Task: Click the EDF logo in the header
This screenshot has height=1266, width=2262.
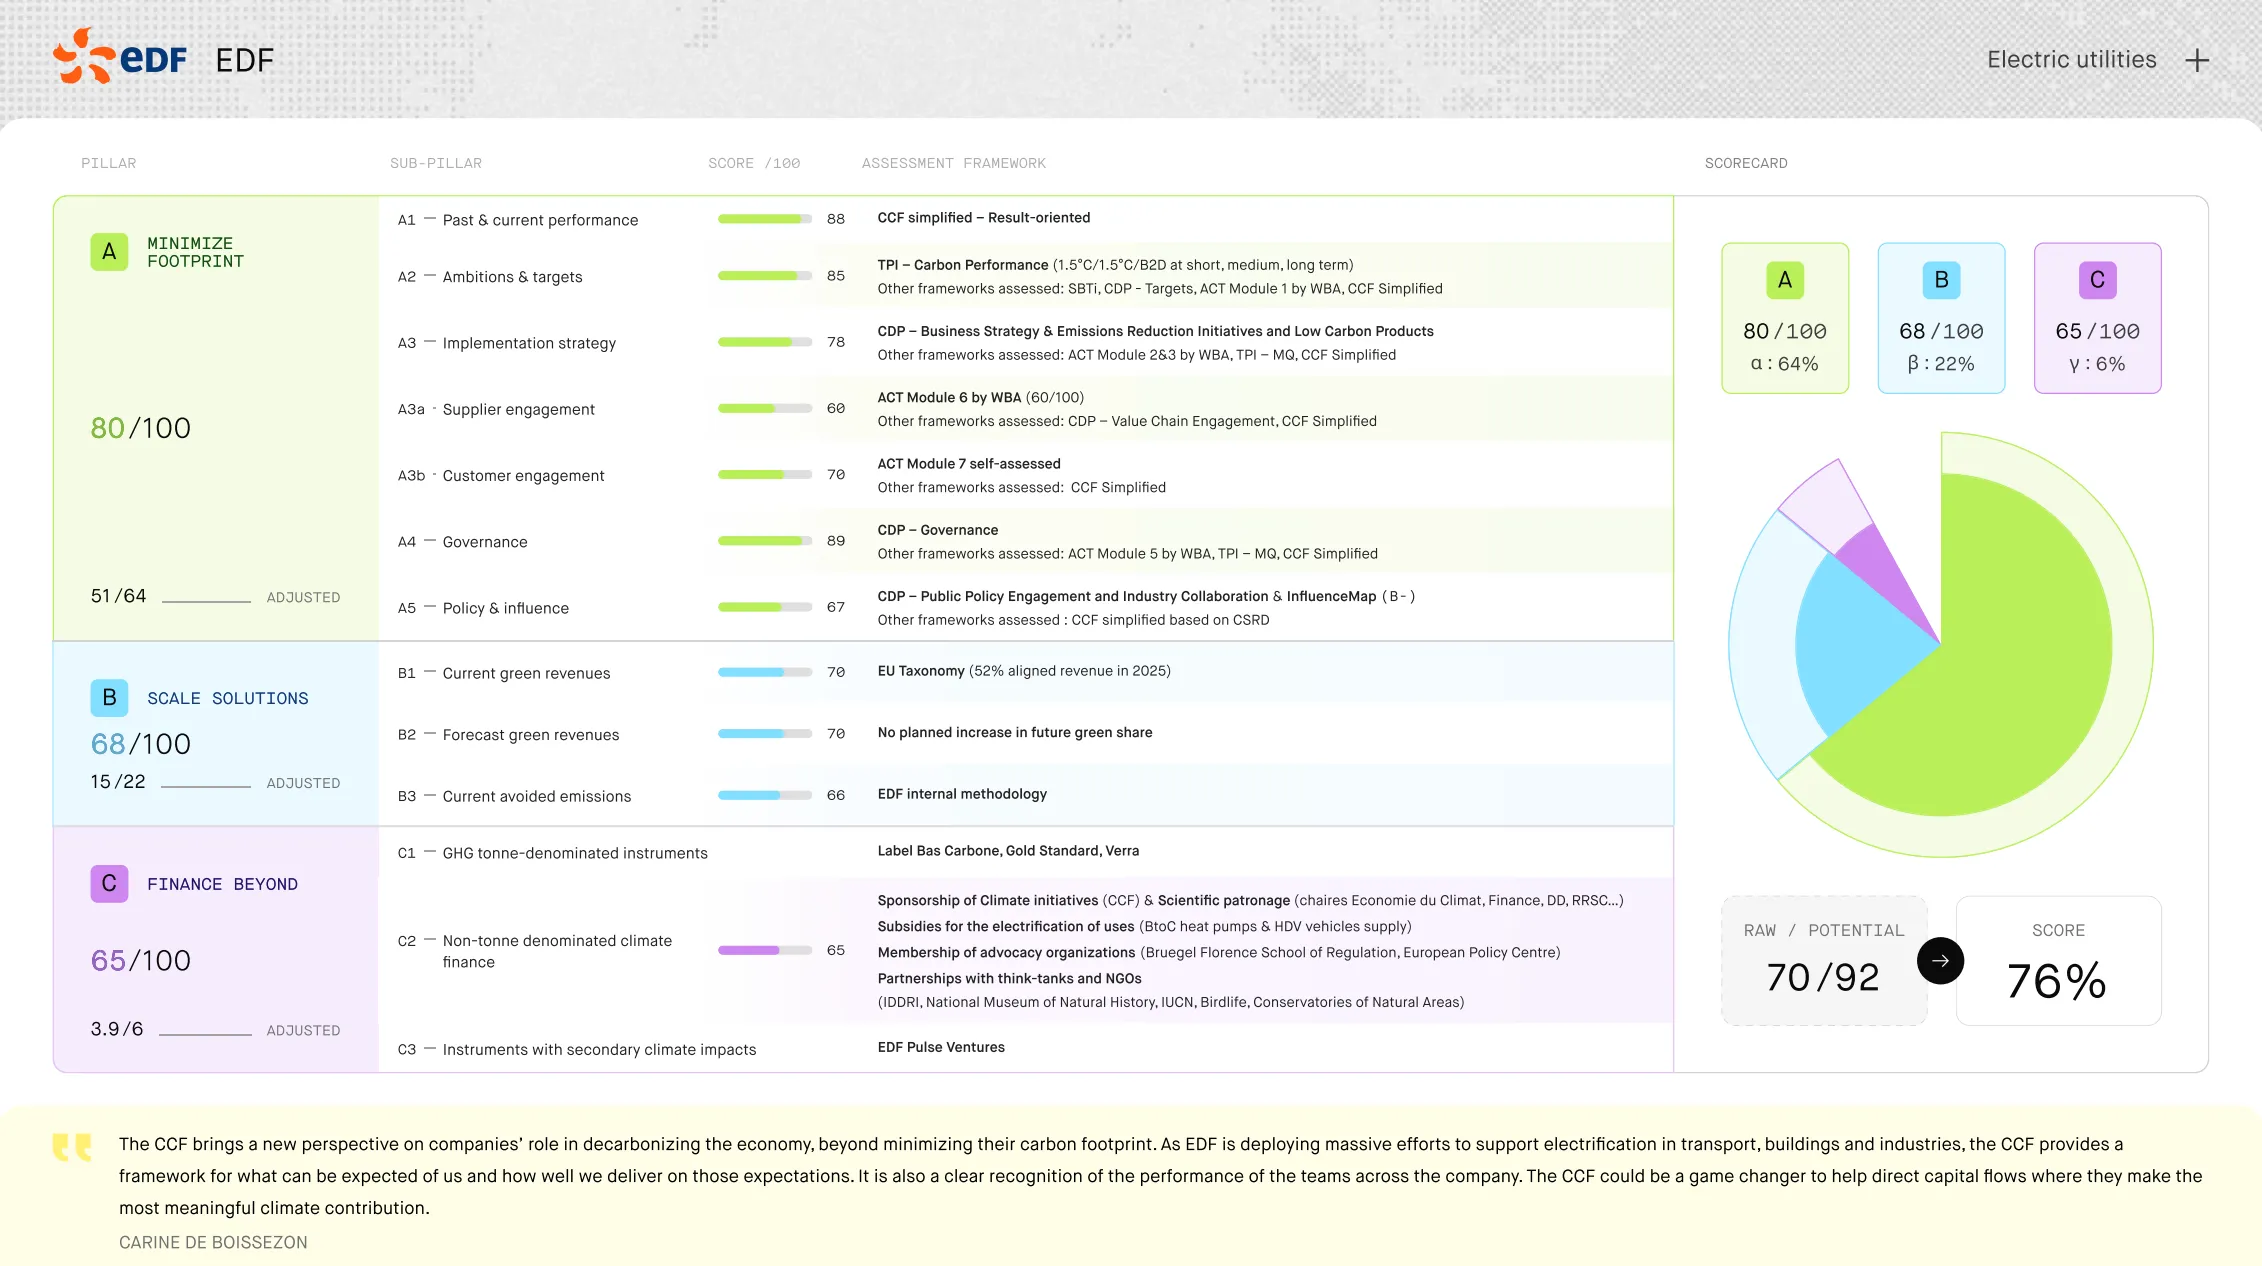Action: click(120, 56)
